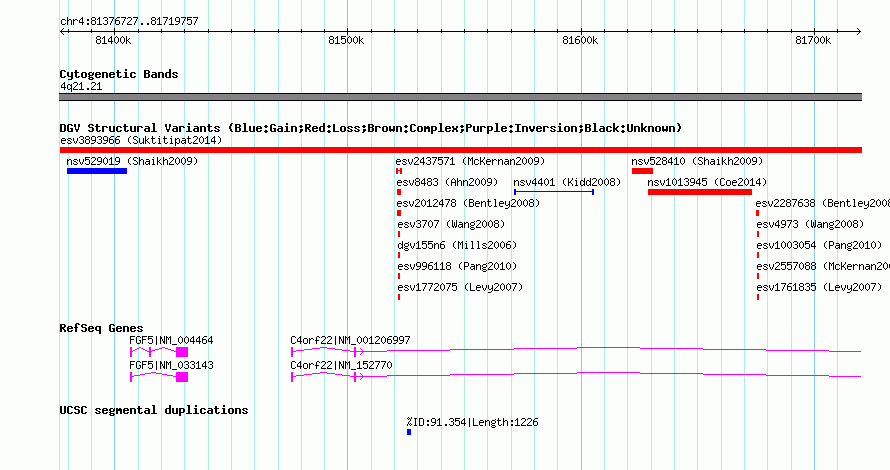This screenshot has width=890, height=470.
Task: Click the blue nsv529019 gain bar
Action: coord(96,171)
